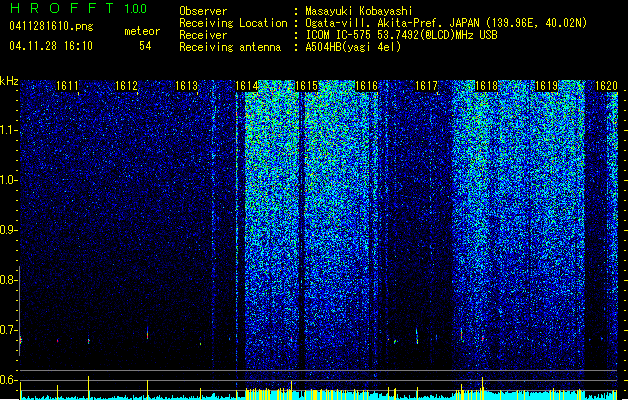Image resolution: width=629 pixels, height=400 pixels.
Task: Select the receiver text ICOM IC-575 53.7492 MHz USB
Action: pyautogui.click(x=401, y=35)
